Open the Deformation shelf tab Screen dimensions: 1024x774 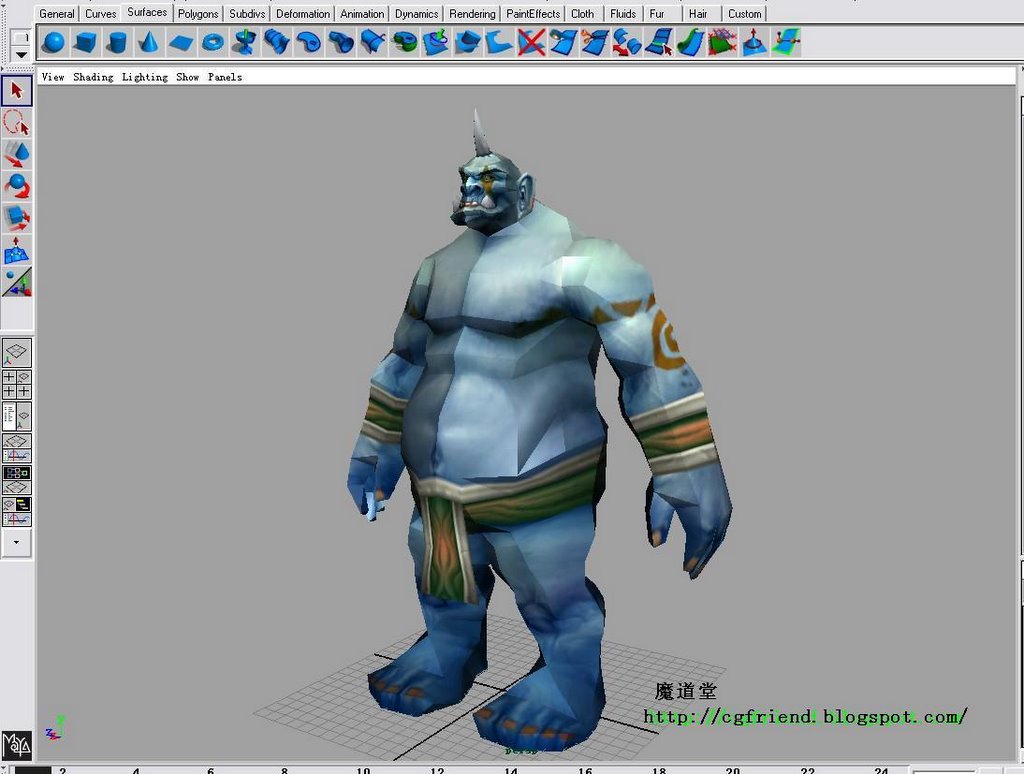[x=302, y=14]
